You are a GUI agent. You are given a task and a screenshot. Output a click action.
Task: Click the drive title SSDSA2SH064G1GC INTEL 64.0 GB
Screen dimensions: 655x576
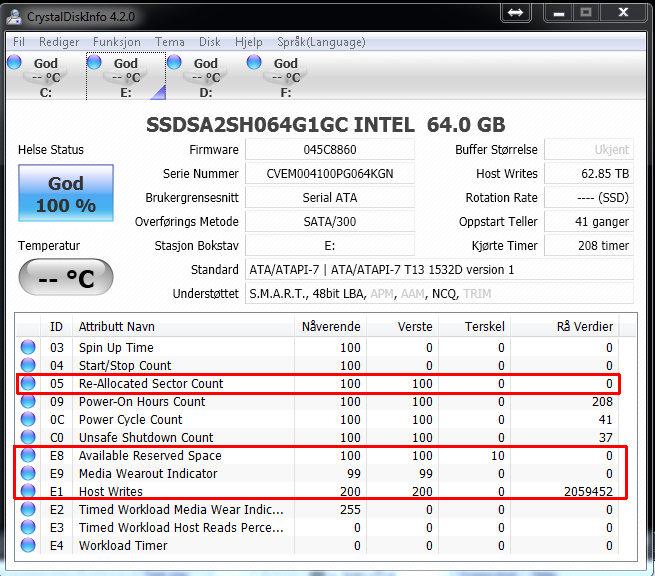326,124
